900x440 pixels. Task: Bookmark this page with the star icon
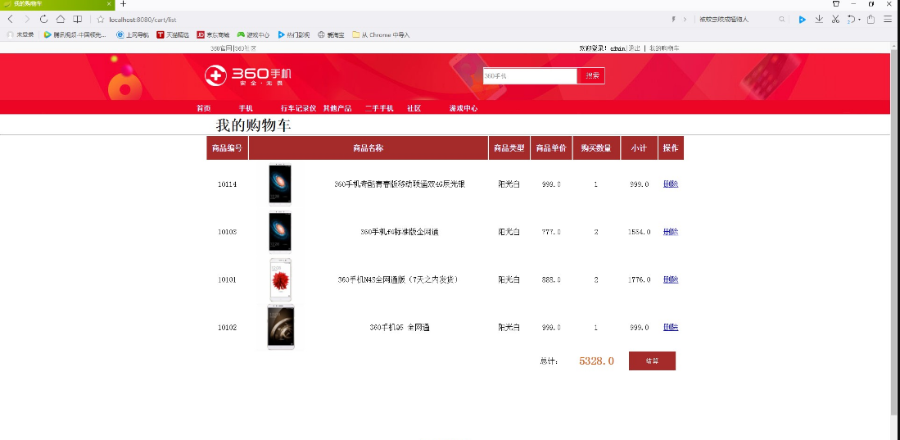coord(100,19)
